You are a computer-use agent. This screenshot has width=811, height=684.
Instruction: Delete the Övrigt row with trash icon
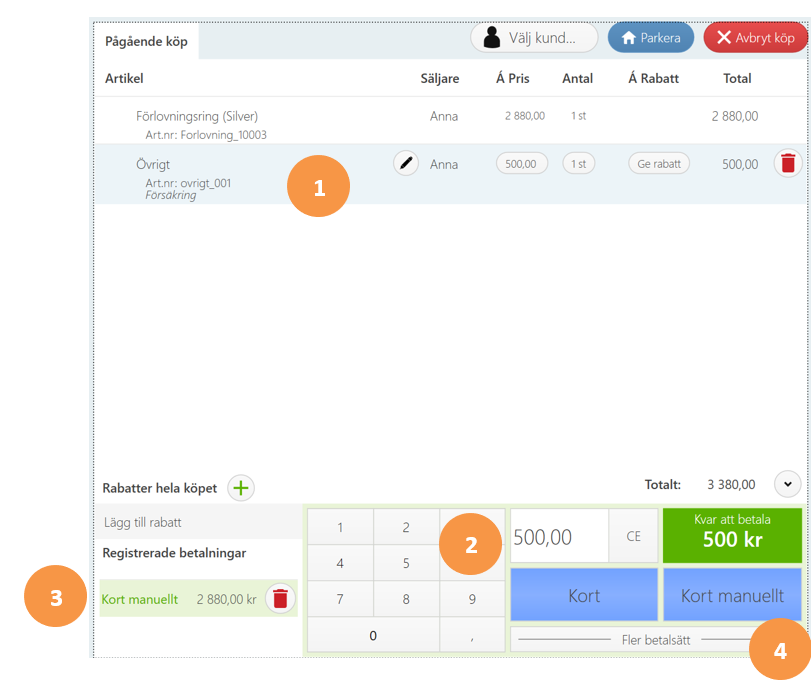[788, 163]
